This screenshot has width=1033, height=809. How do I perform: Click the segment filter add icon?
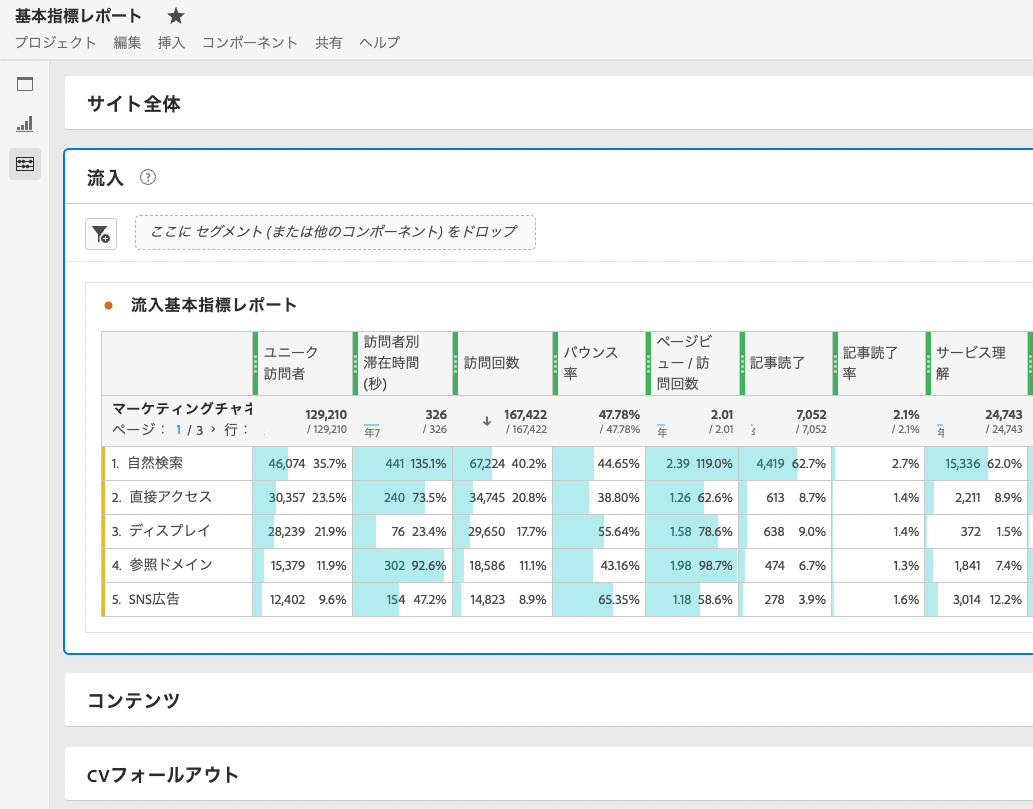point(101,234)
